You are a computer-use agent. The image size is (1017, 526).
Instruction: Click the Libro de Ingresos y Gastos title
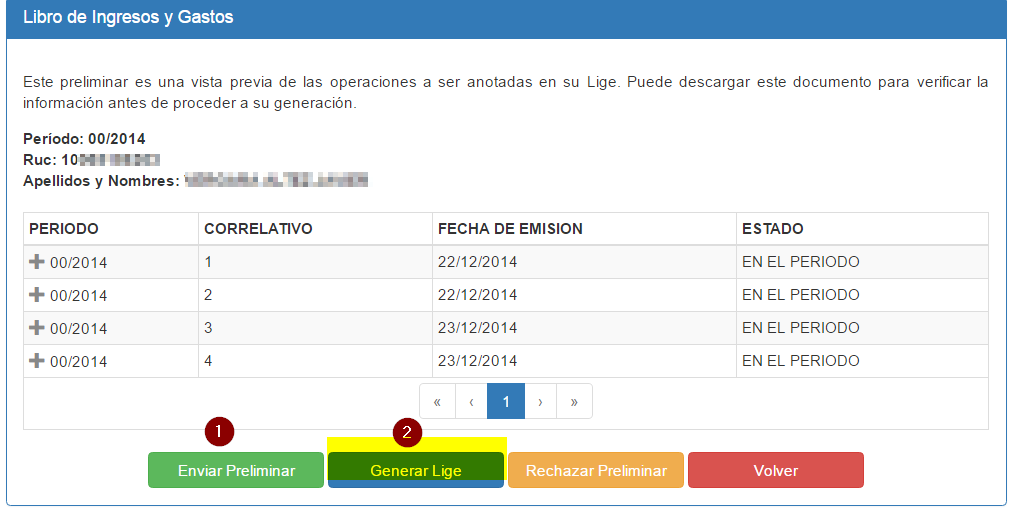tap(128, 18)
